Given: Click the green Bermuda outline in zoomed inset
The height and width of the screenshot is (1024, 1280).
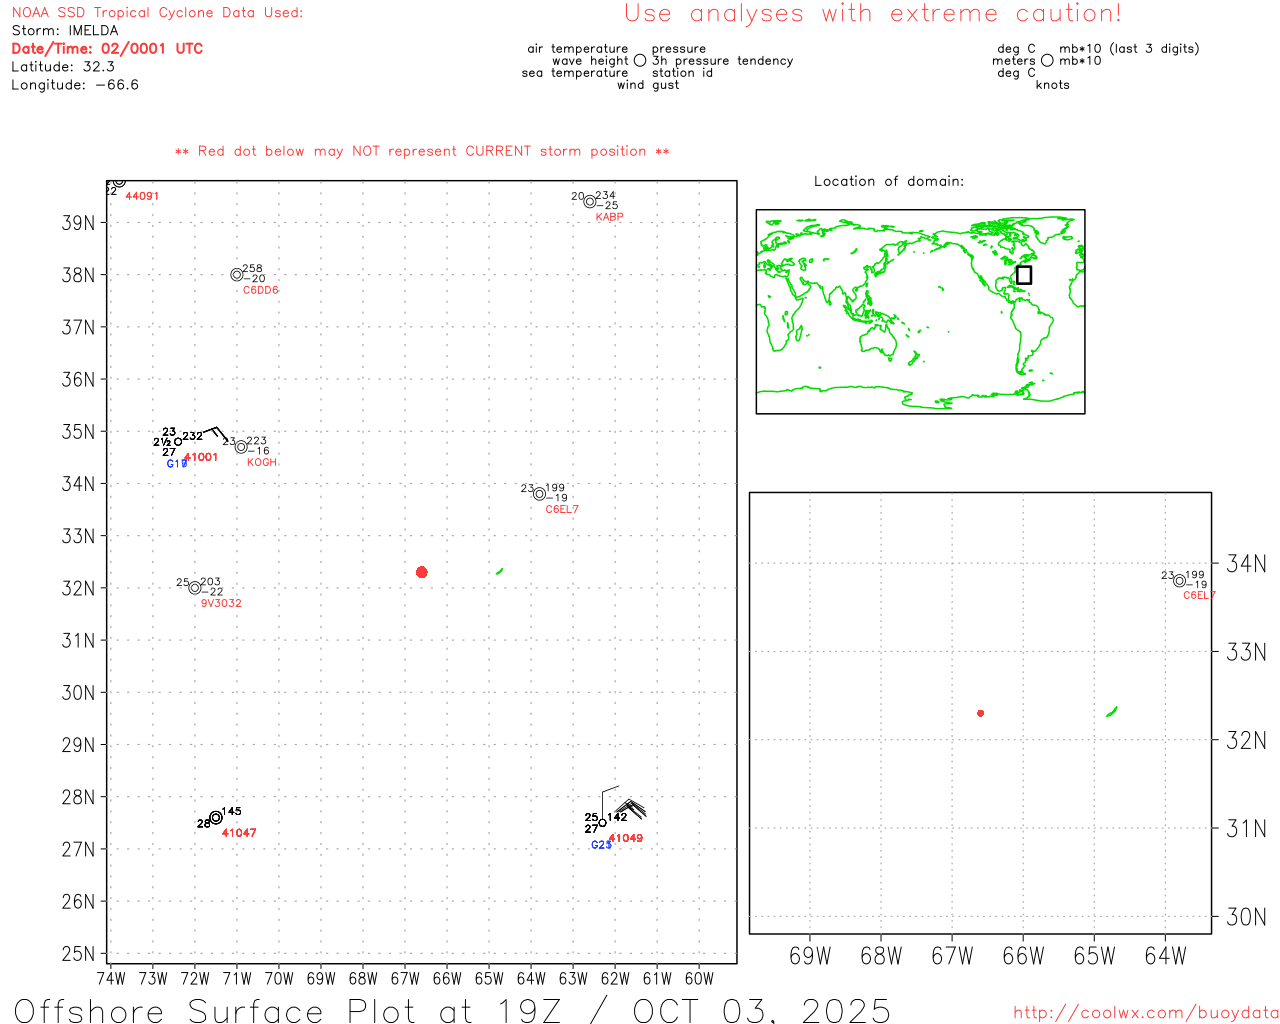Looking at the screenshot, I should (1112, 712).
